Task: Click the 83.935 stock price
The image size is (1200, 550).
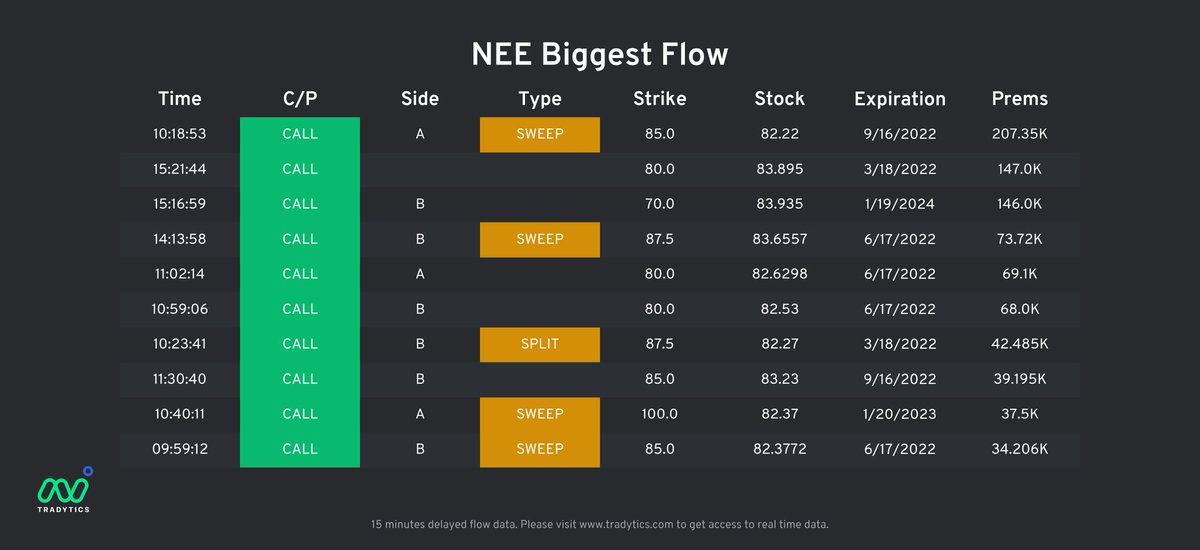Action: point(780,204)
